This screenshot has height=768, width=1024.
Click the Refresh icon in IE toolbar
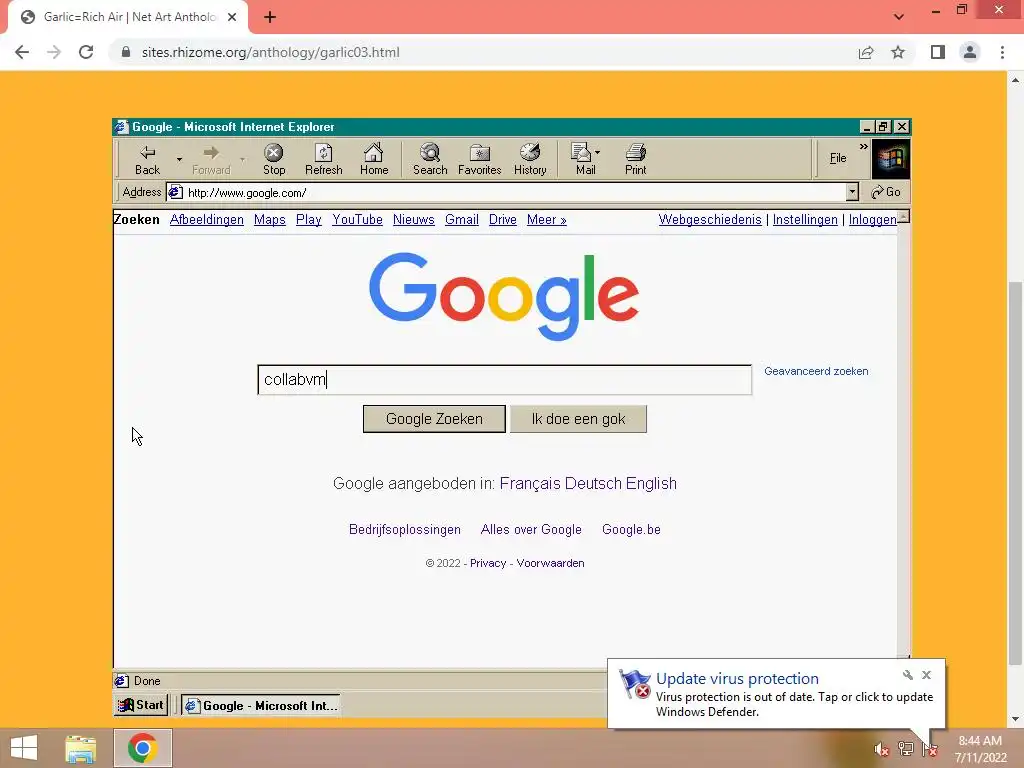323,159
